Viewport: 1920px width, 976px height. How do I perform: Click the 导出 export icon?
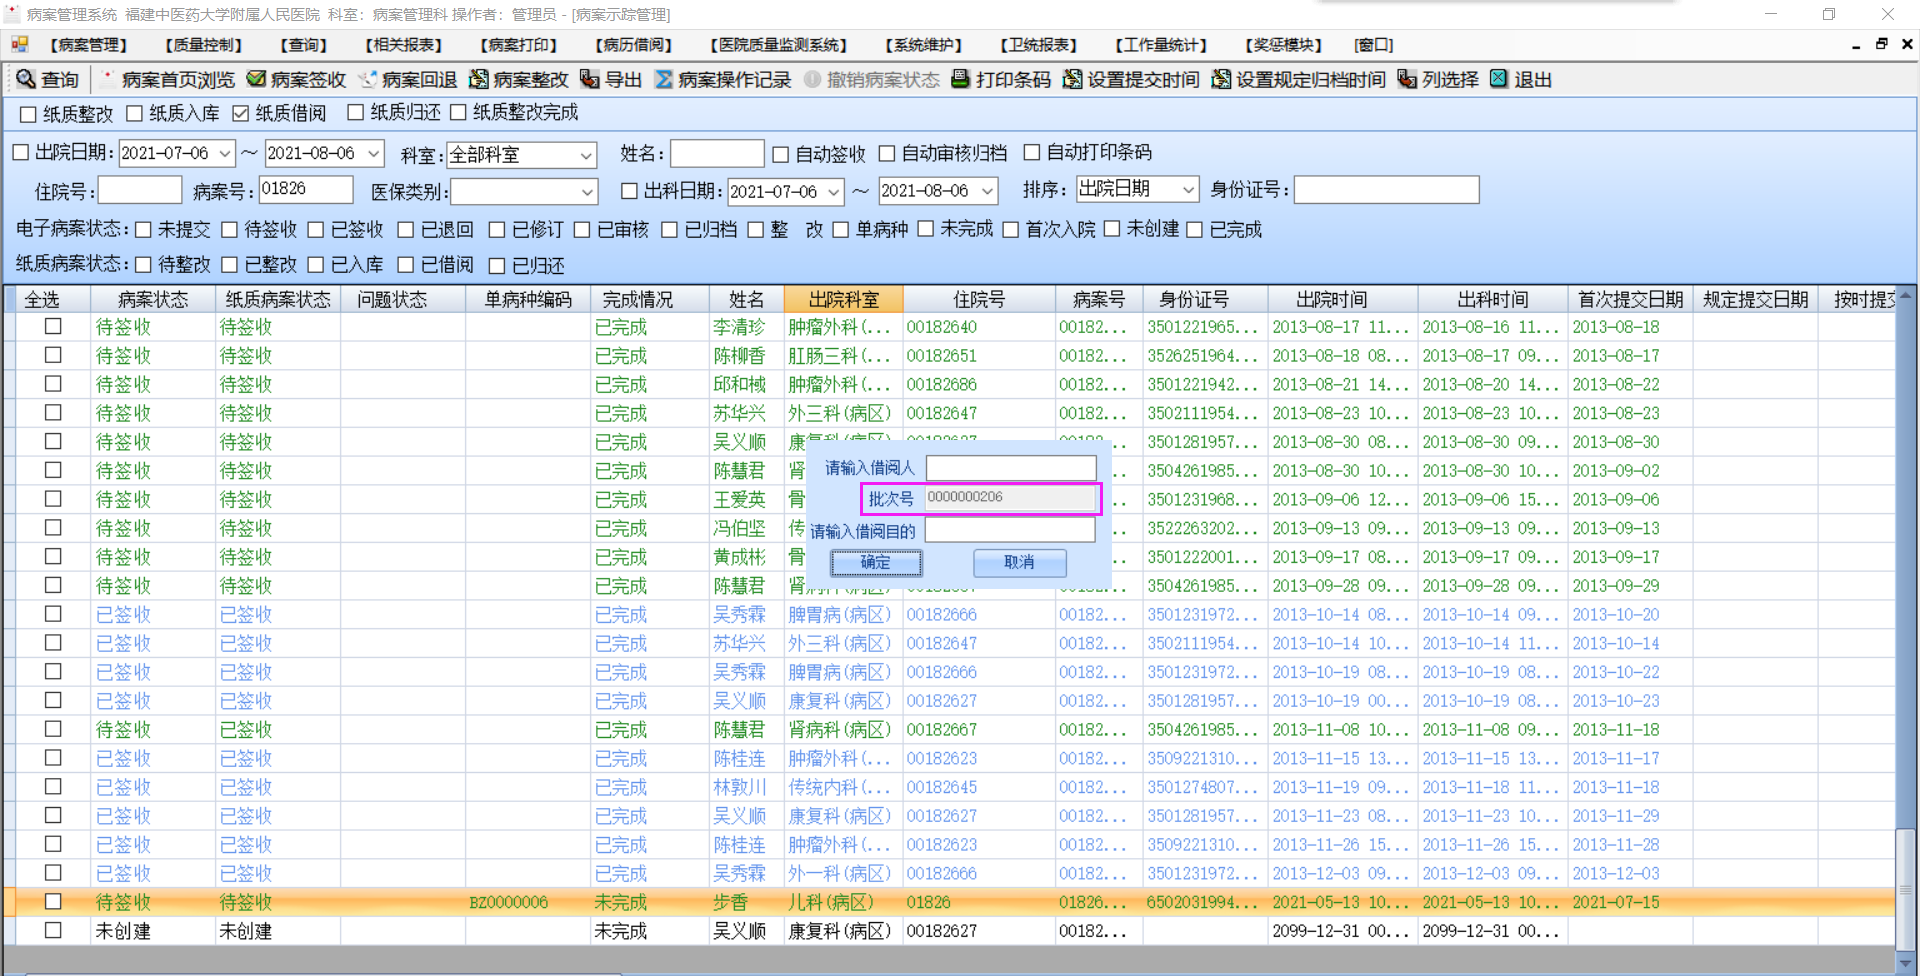tap(590, 79)
